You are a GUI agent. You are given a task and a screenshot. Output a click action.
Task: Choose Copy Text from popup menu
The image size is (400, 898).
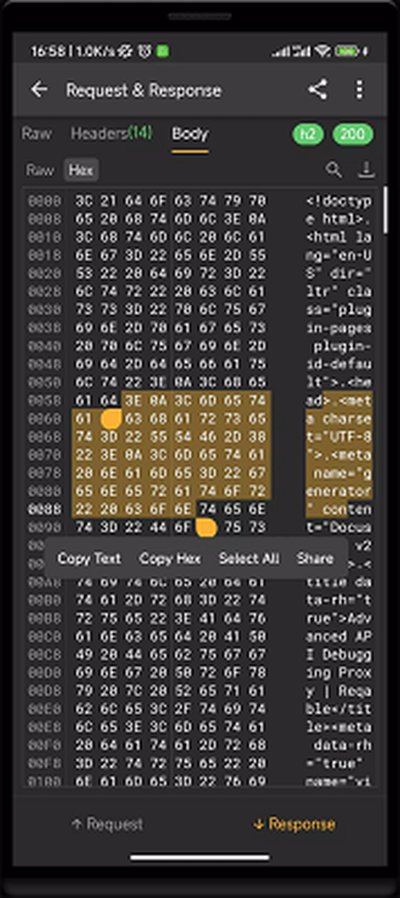pyautogui.click(x=89, y=558)
